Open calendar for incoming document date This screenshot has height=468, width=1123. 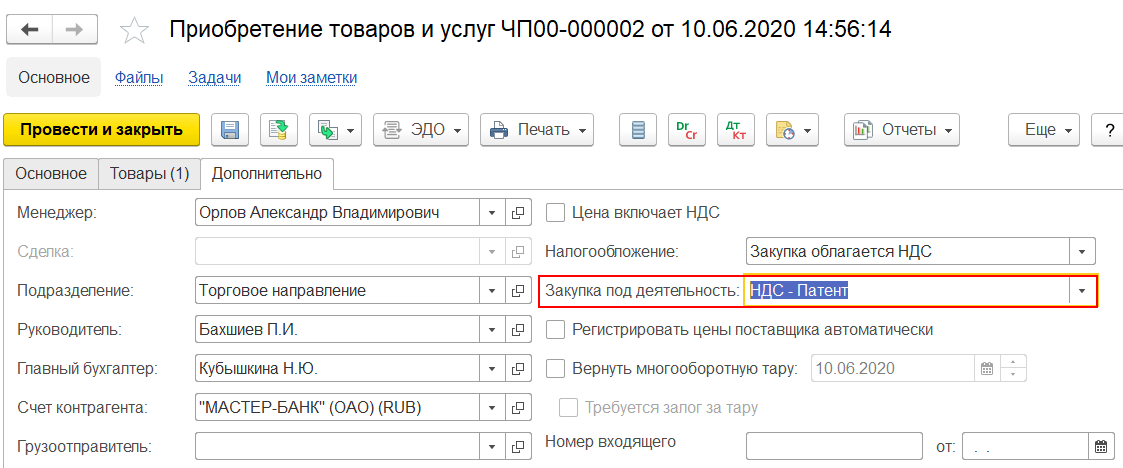click(x=1101, y=446)
